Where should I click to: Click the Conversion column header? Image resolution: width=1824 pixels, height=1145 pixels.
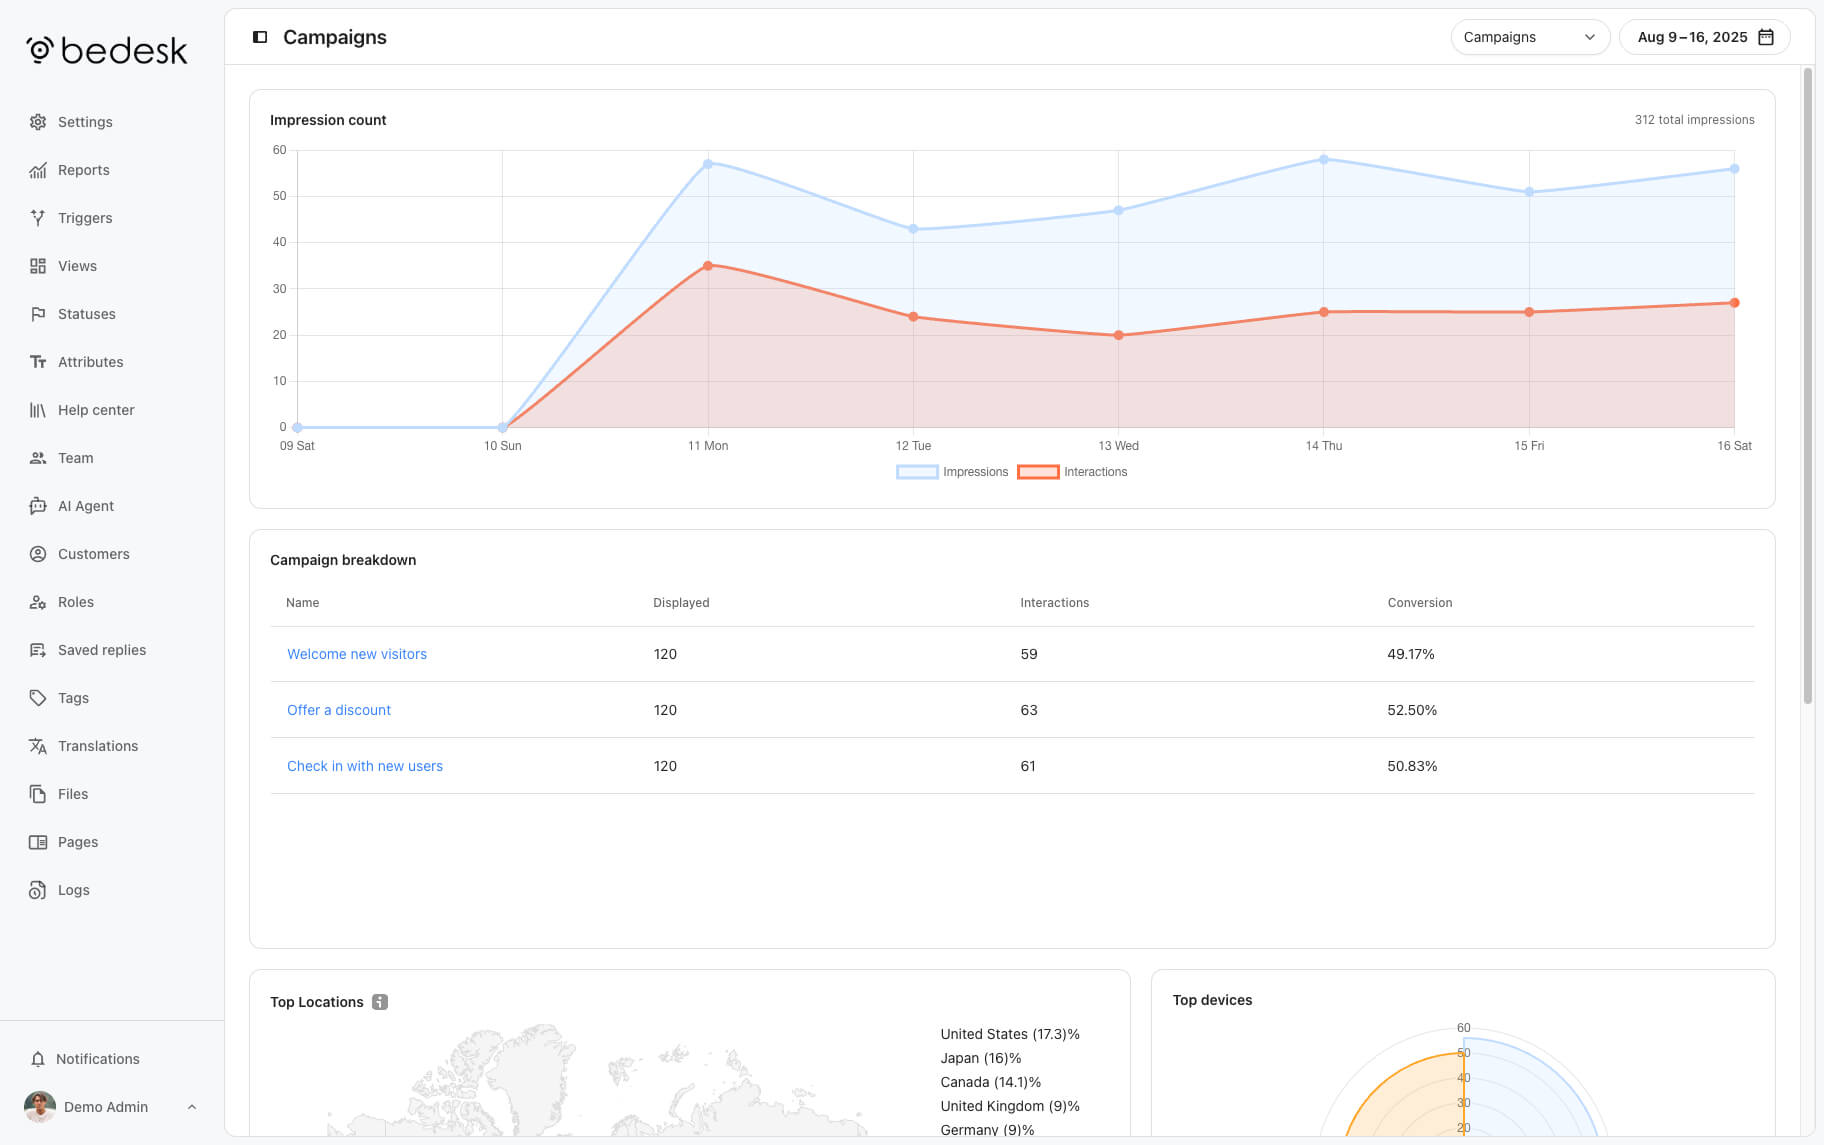(1420, 603)
